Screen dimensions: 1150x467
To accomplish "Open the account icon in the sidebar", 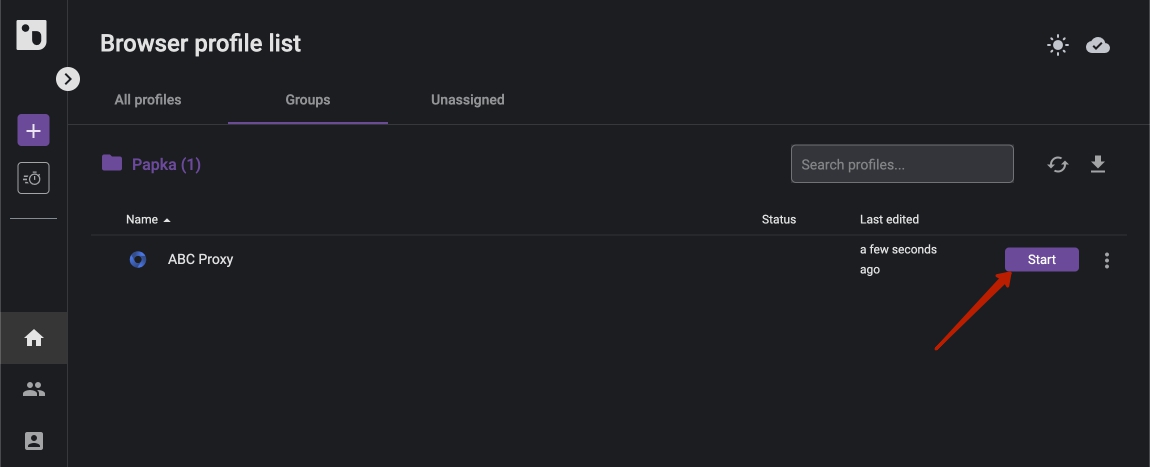I will pos(34,440).
